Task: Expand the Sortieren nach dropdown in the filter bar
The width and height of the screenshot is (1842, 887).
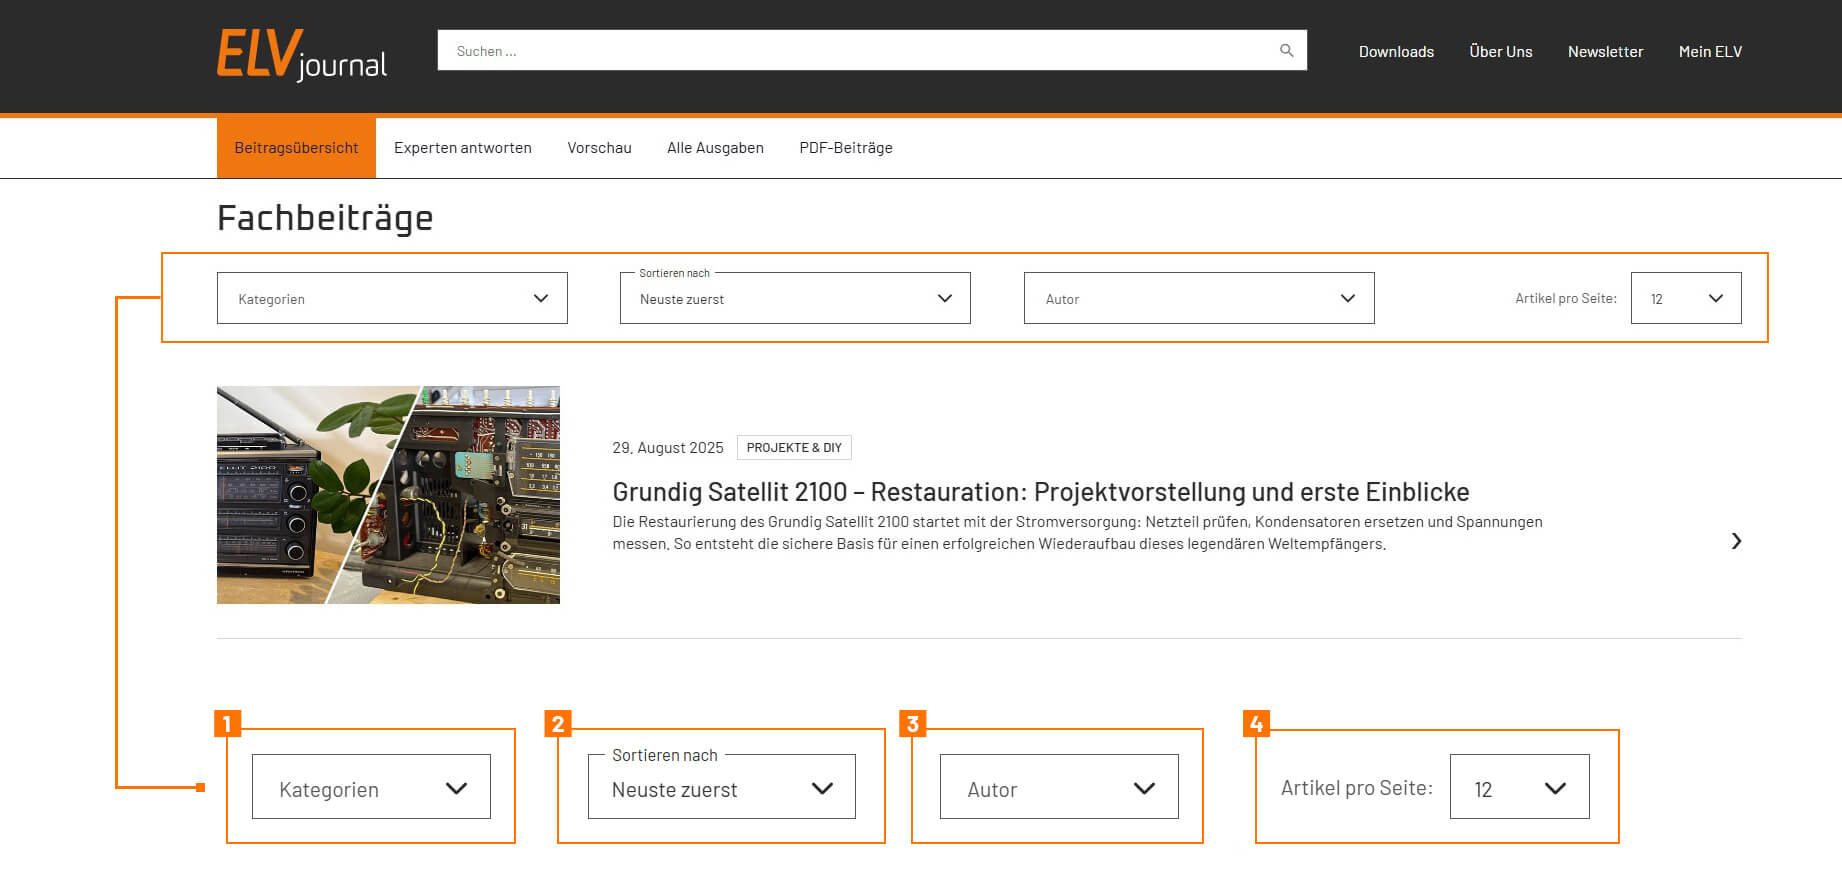Action: [x=795, y=298]
